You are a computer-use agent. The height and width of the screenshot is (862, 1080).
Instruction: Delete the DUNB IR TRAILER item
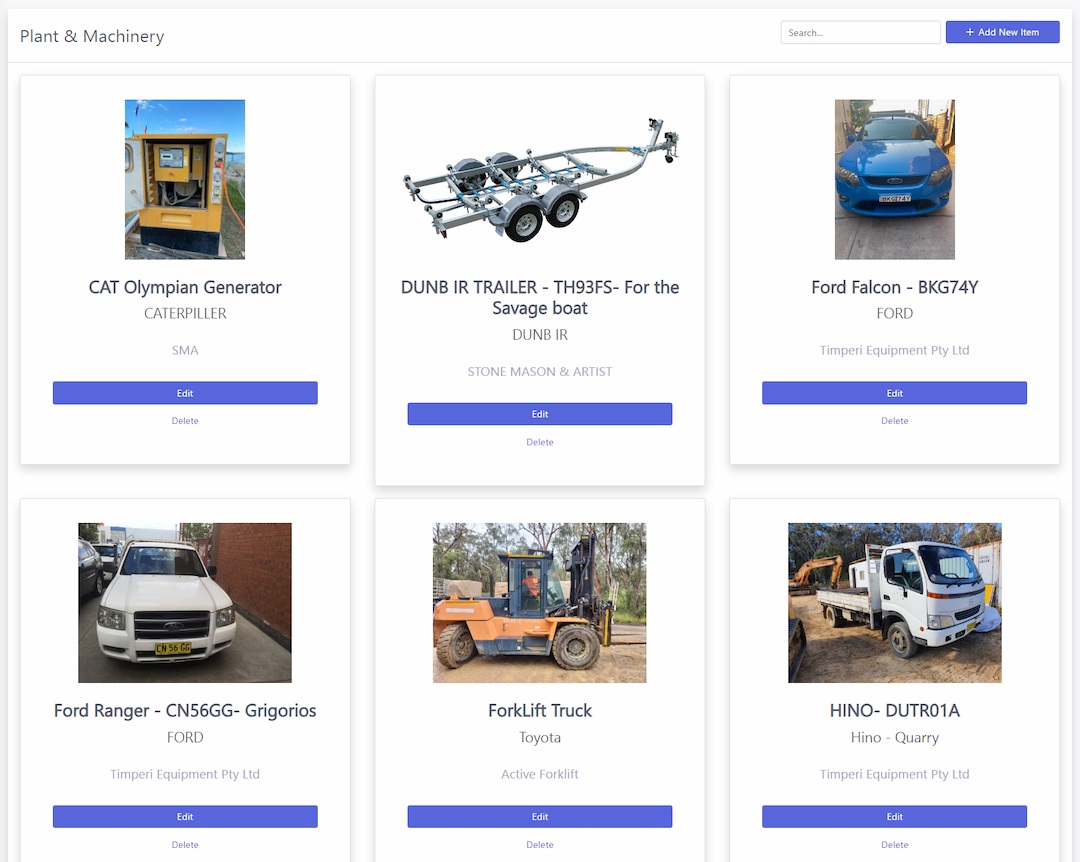[x=540, y=442]
